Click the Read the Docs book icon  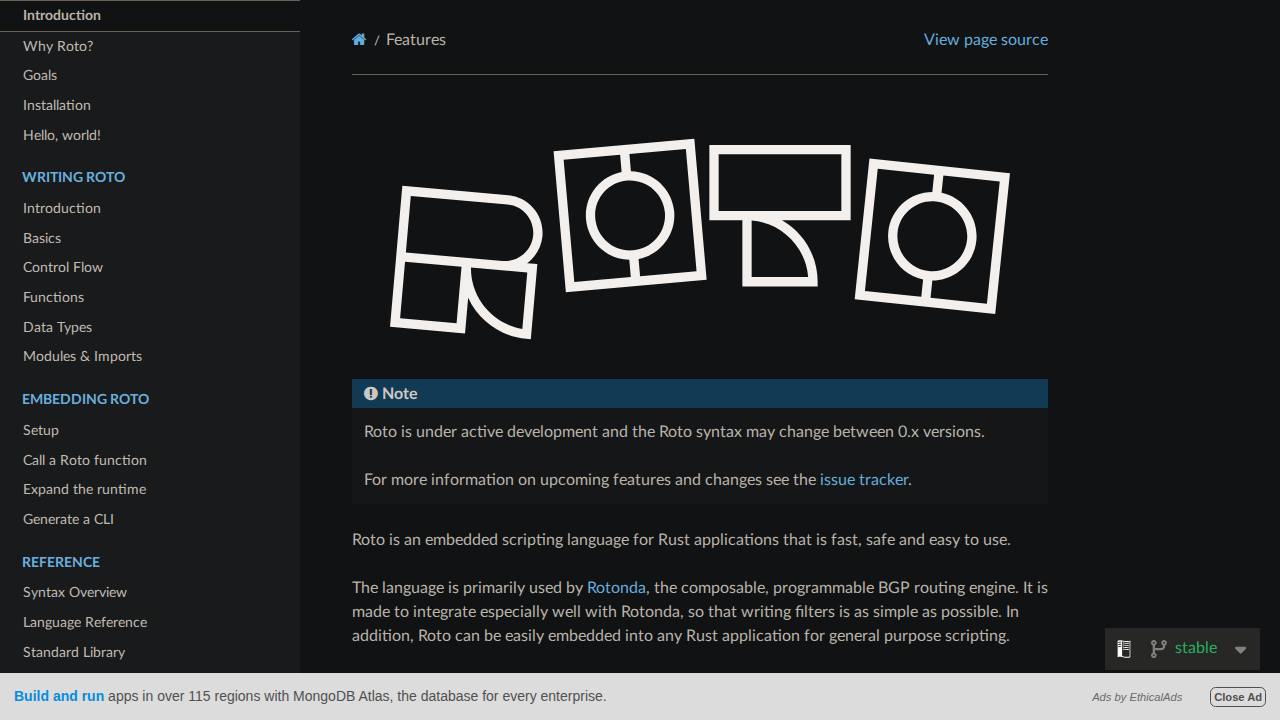tap(1124, 649)
